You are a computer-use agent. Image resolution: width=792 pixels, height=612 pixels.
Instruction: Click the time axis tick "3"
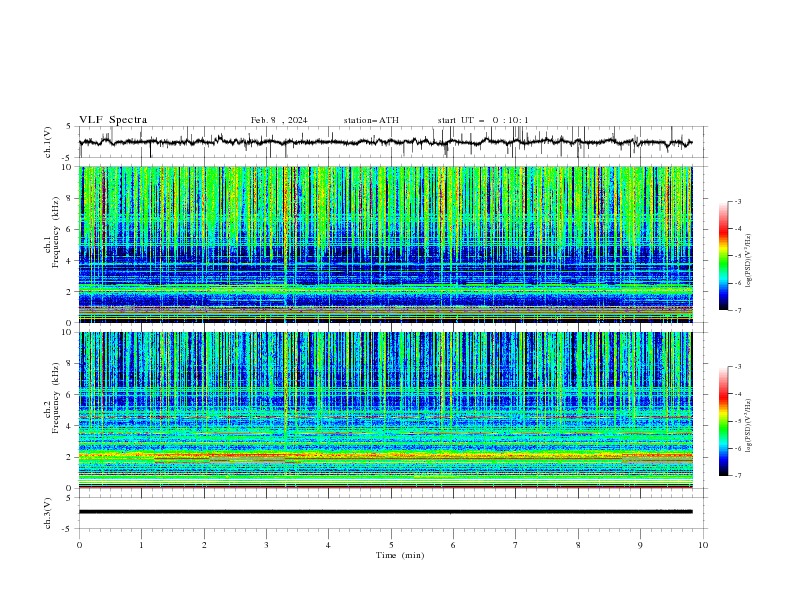click(266, 545)
